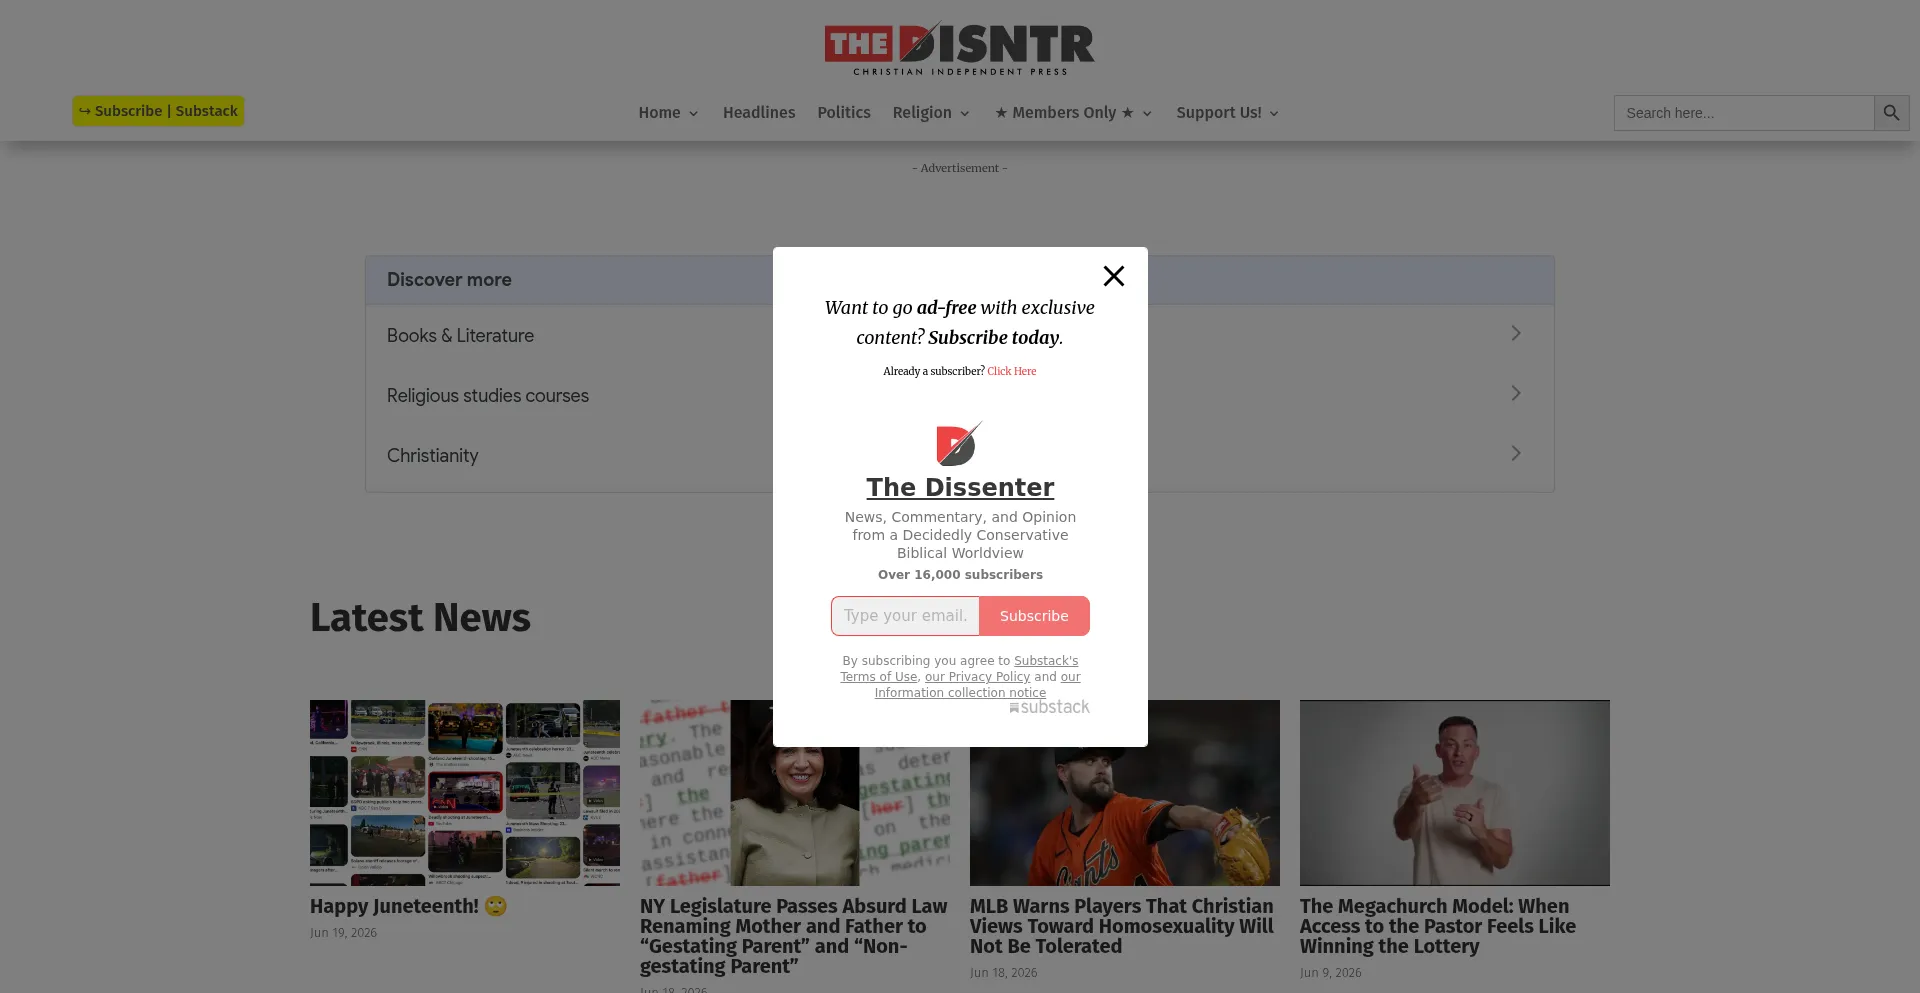This screenshot has width=1920, height=993.
Task: Click 'Christianity' text
Action: pos(432,456)
